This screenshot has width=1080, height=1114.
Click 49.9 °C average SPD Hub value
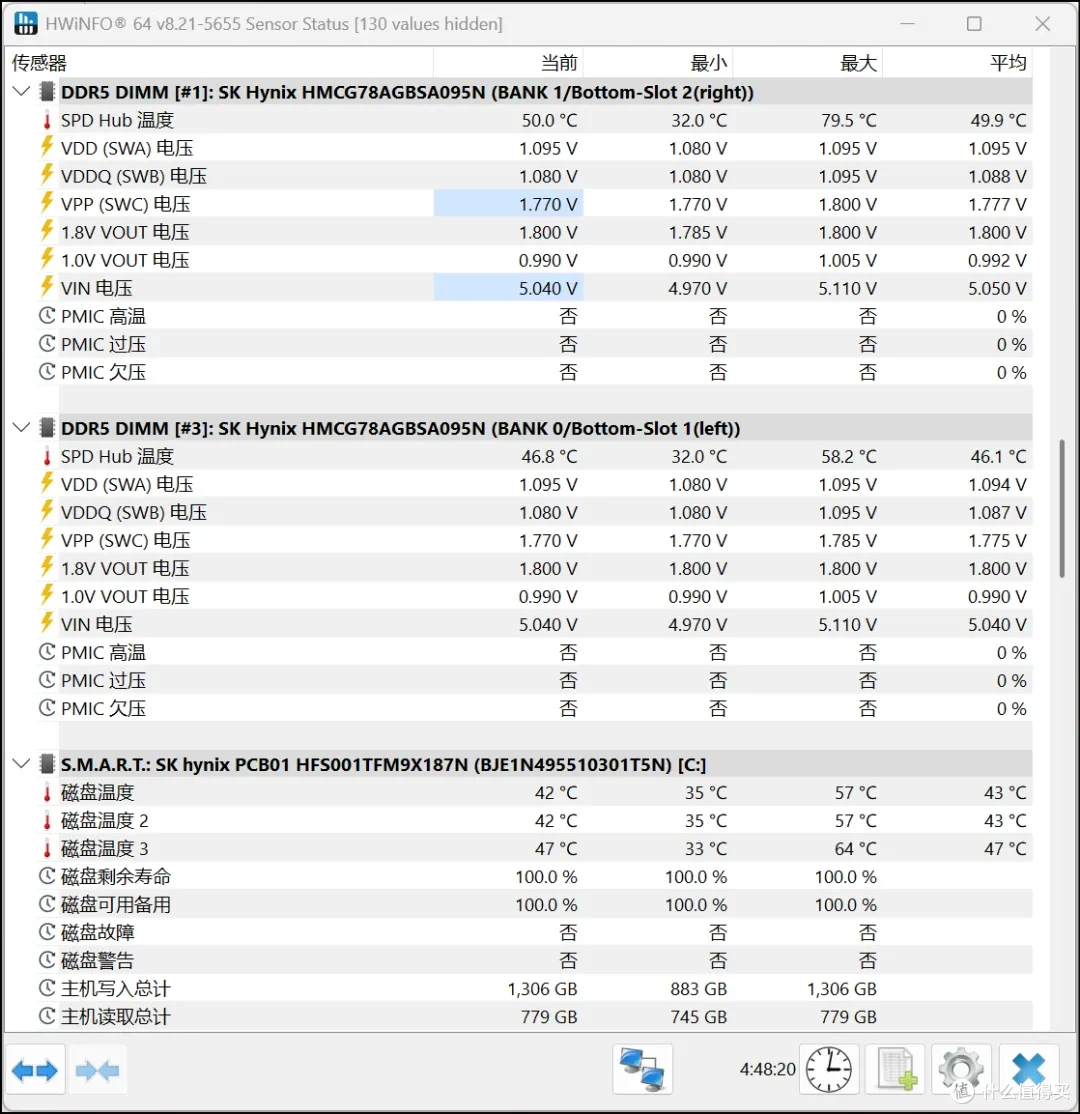click(998, 120)
